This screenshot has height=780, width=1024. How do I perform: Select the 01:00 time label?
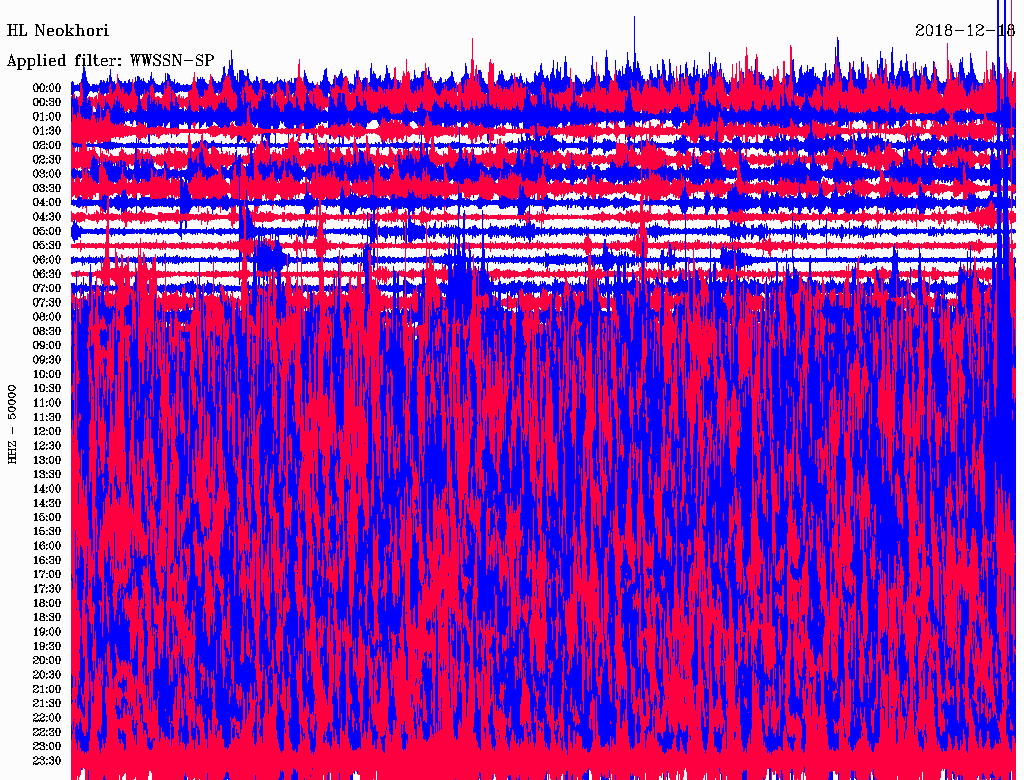pyautogui.click(x=47, y=117)
